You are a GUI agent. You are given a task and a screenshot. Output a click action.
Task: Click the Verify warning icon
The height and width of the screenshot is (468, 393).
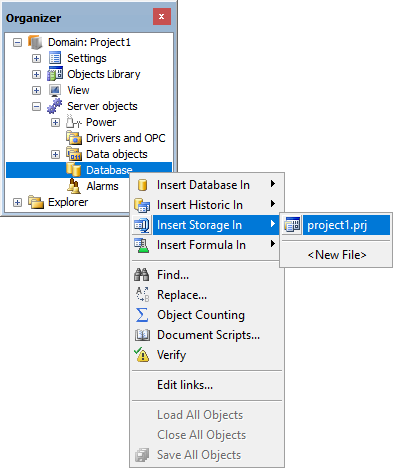tap(142, 355)
